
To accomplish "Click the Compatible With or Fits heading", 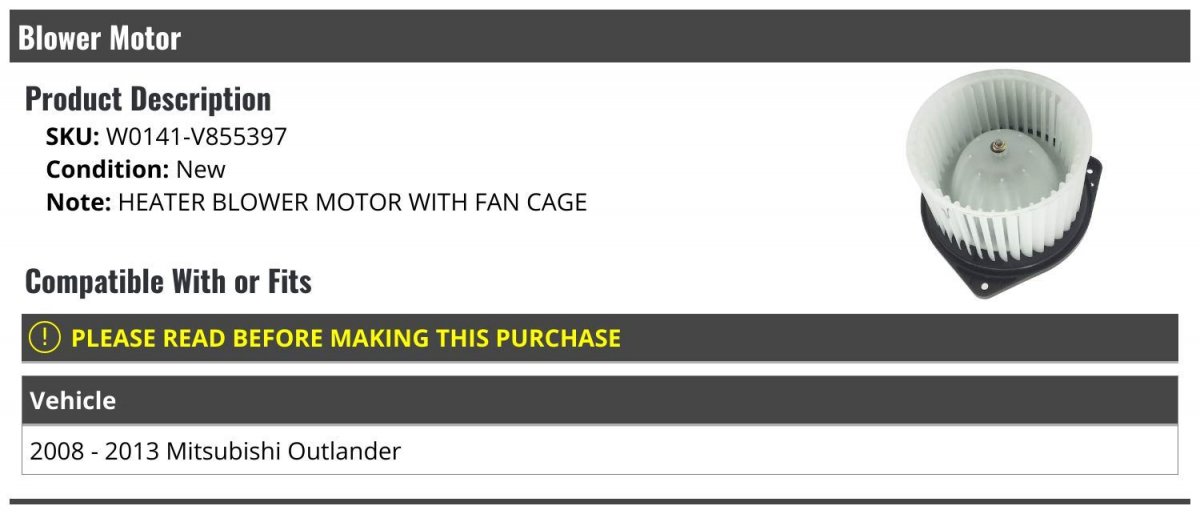I will click(168, 282).
